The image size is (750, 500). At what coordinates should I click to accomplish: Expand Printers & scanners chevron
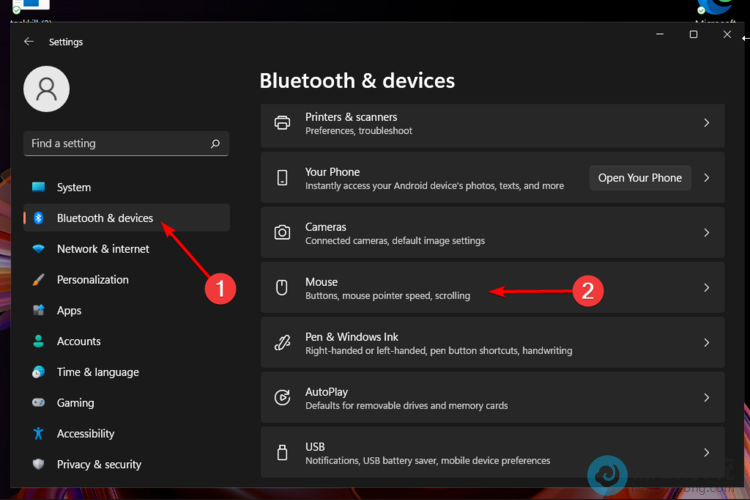[x=706, y=123]
